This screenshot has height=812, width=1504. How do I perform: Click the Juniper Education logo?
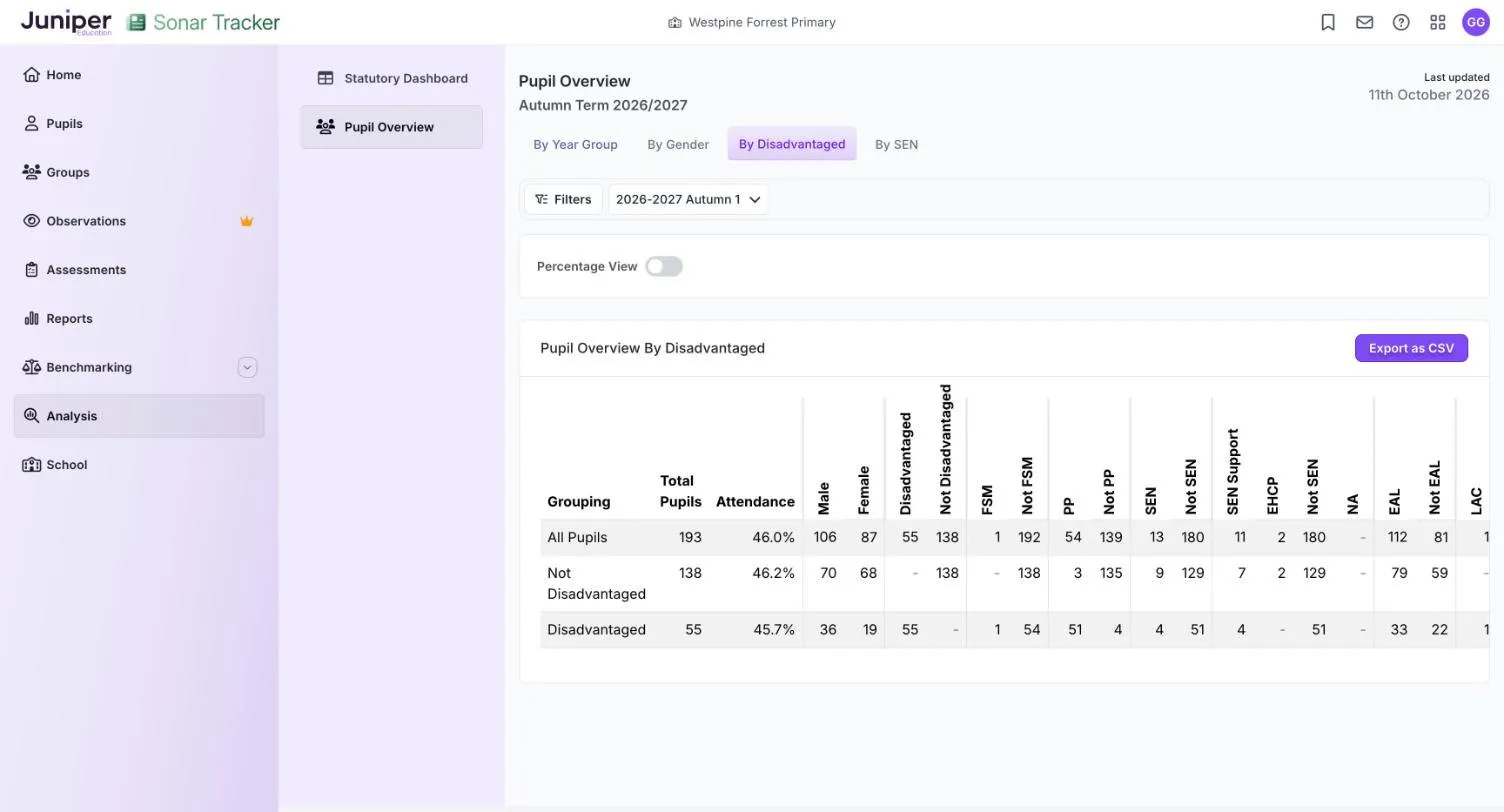click(x=66, y=22)
